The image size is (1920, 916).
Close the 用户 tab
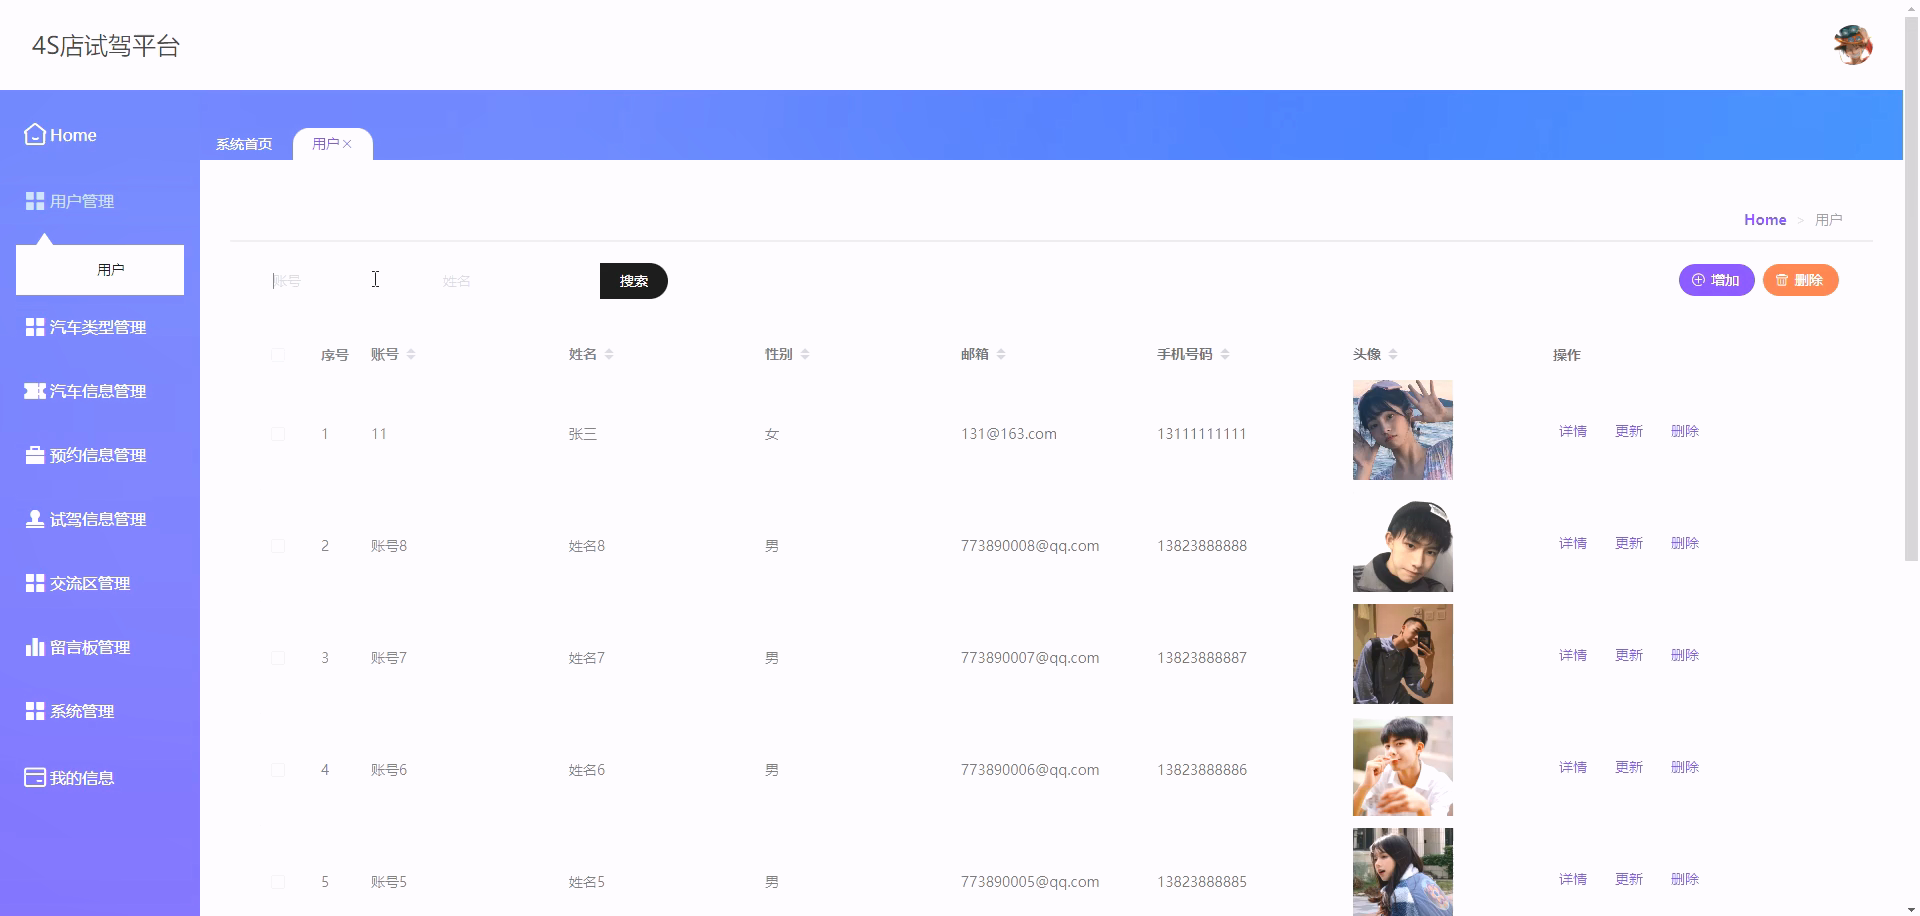coord(347,143)
